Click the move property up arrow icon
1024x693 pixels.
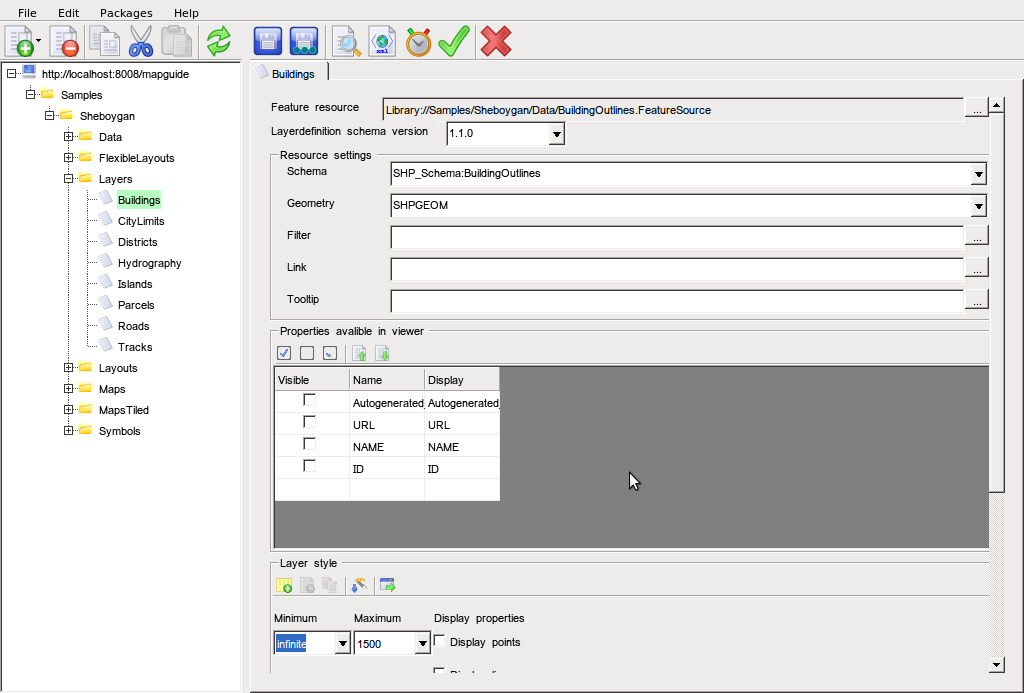(360, 353)
